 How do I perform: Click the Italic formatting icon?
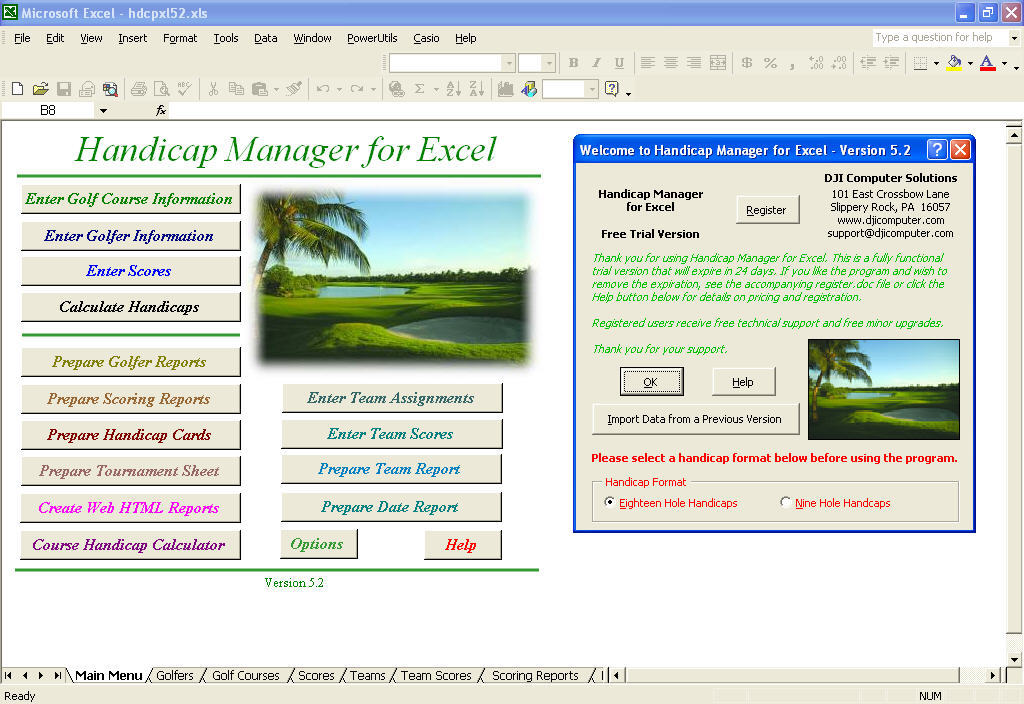596,63
